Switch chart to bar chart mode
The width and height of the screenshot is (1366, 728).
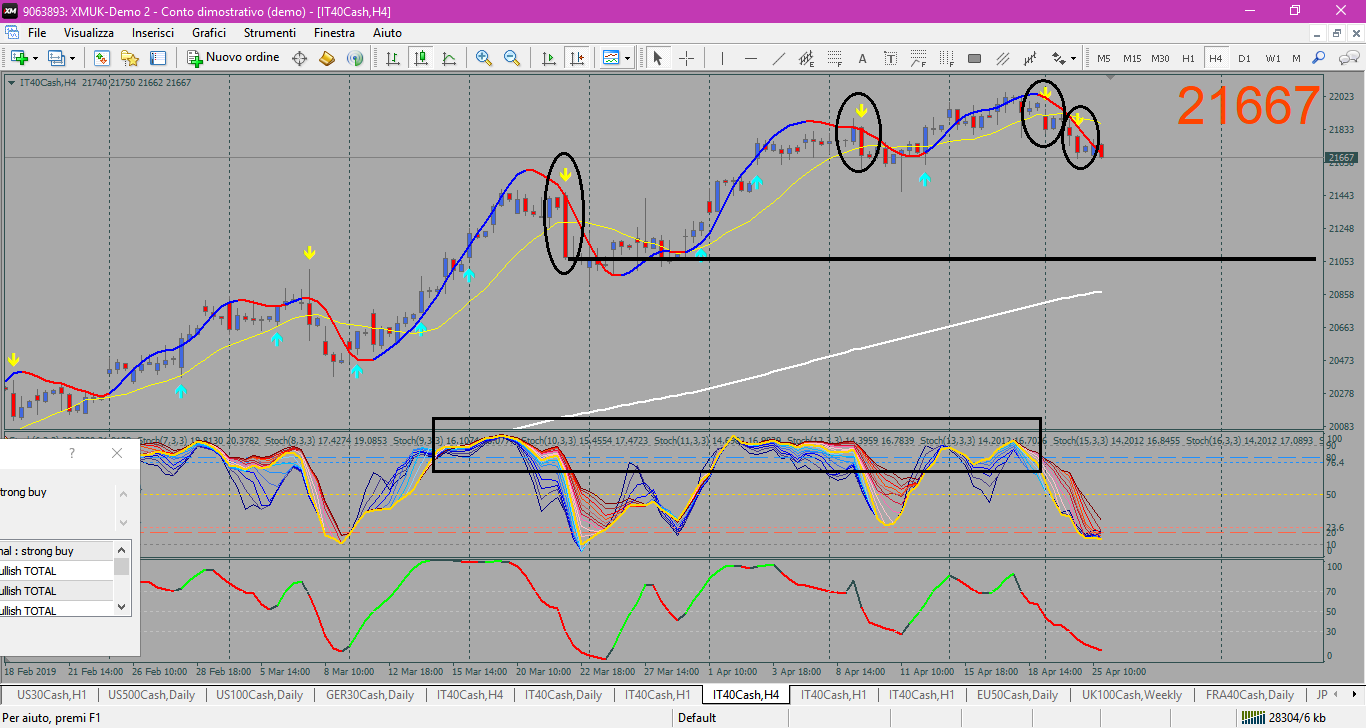tap(393, 58)
